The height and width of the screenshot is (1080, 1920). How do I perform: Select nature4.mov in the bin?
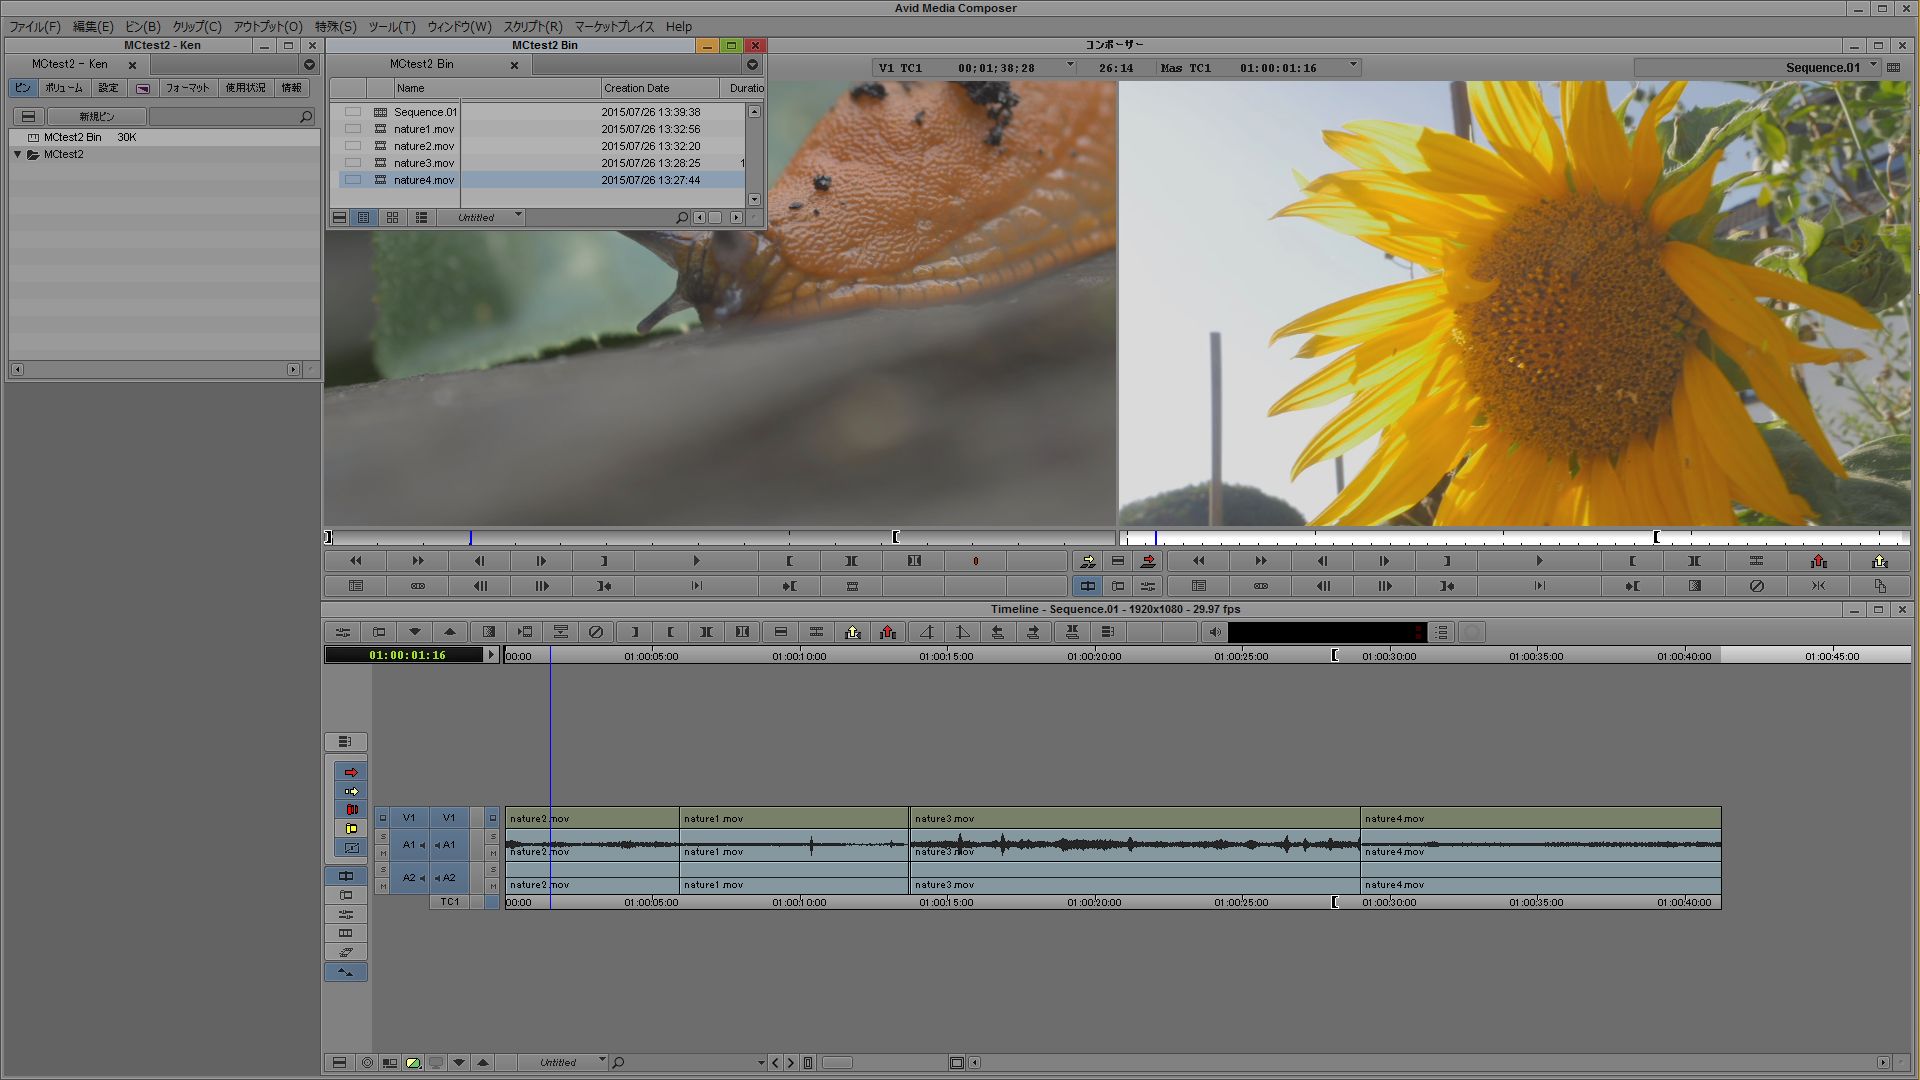click(424, 181)
